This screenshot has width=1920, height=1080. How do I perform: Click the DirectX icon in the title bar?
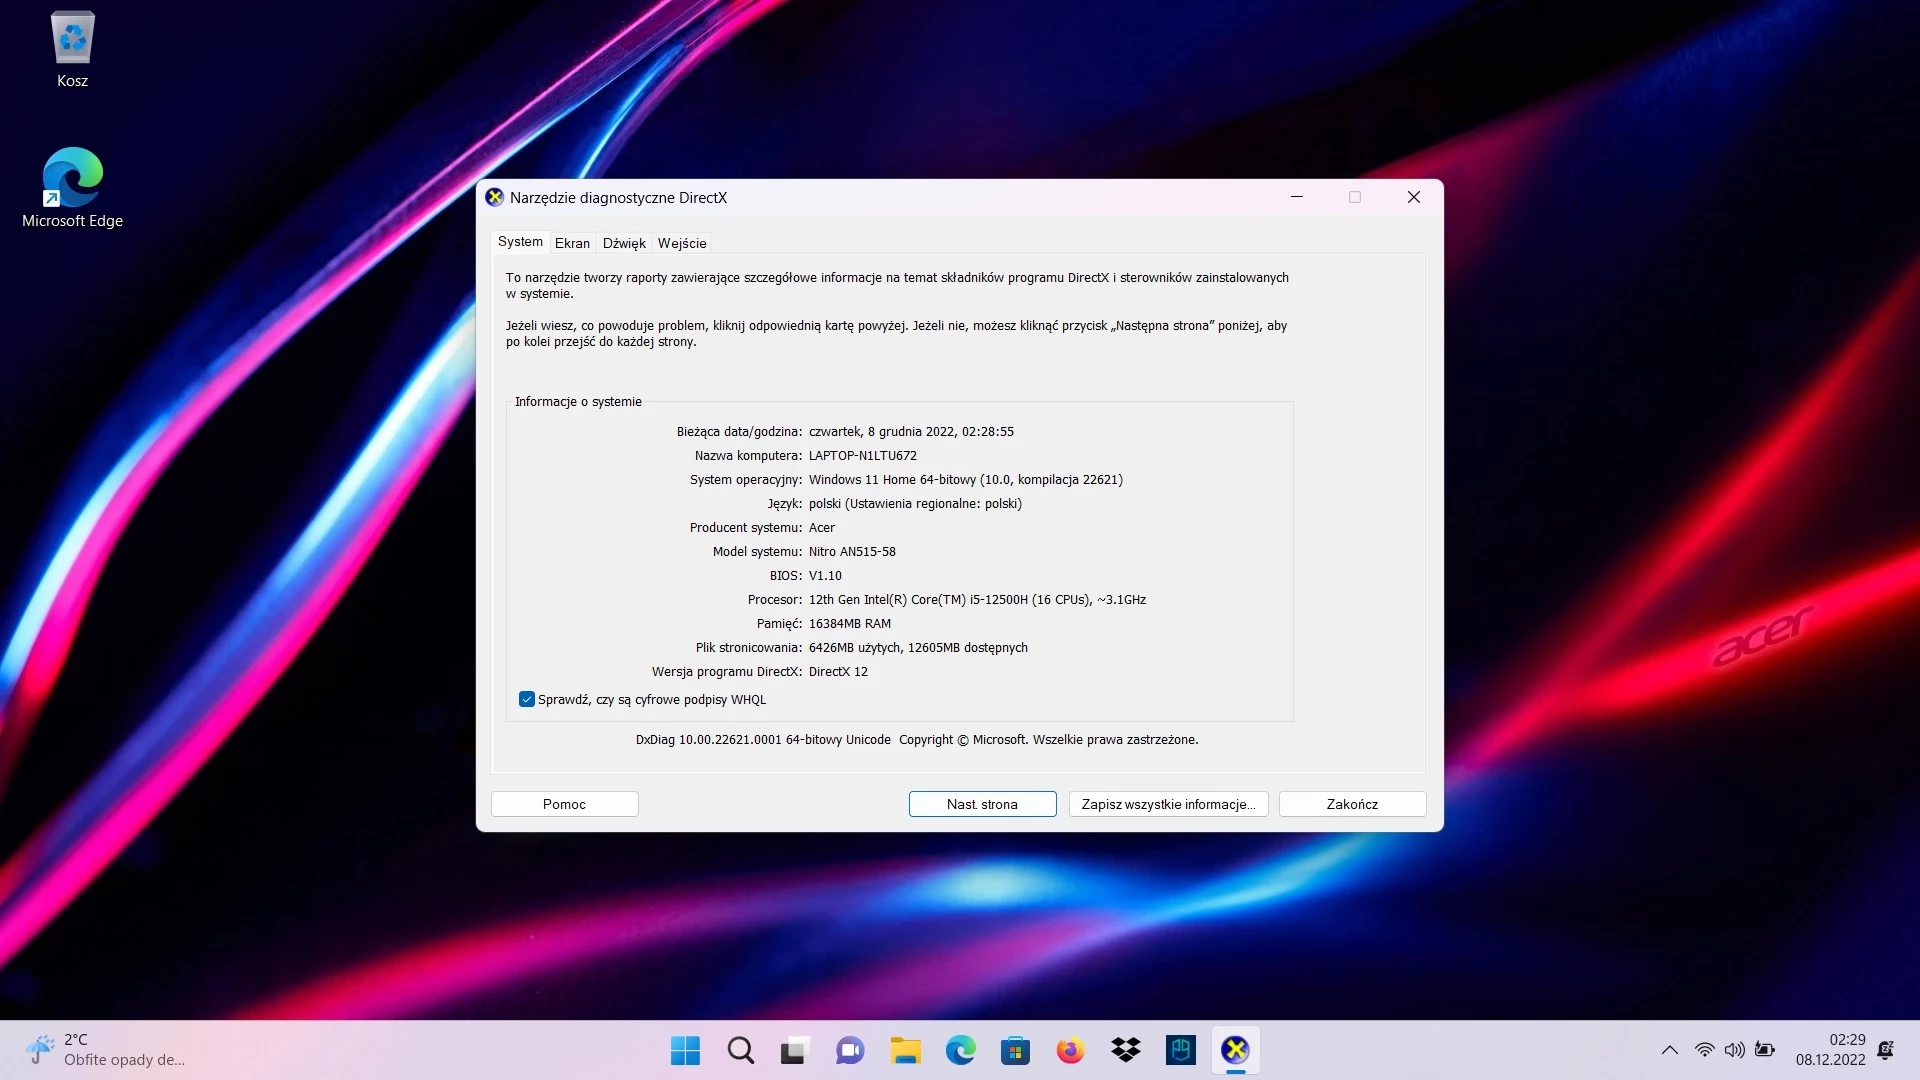point(494,197)
